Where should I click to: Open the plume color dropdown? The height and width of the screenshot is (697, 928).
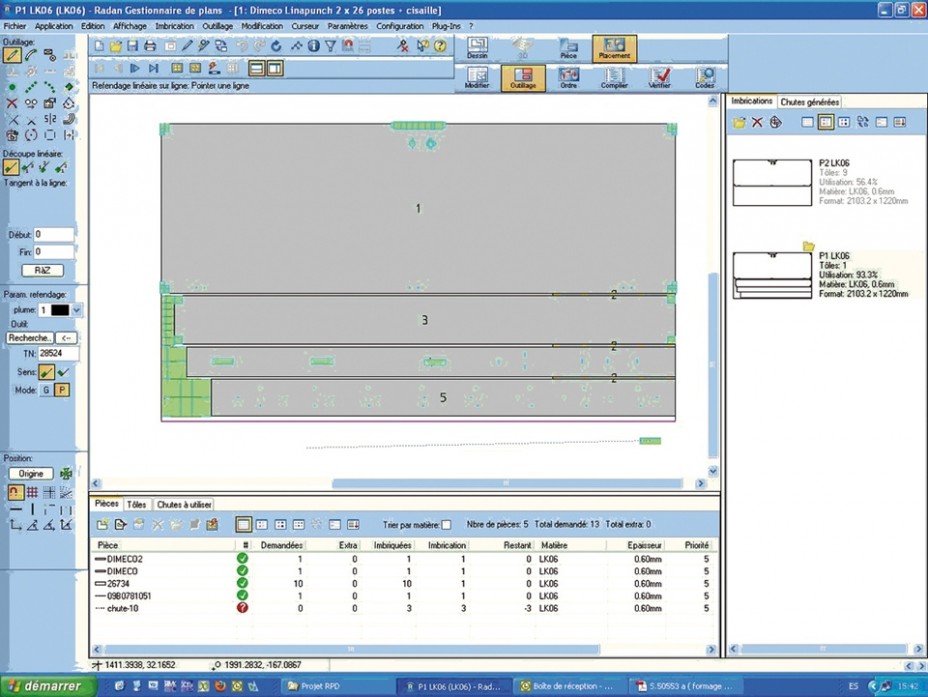[77, 310]
